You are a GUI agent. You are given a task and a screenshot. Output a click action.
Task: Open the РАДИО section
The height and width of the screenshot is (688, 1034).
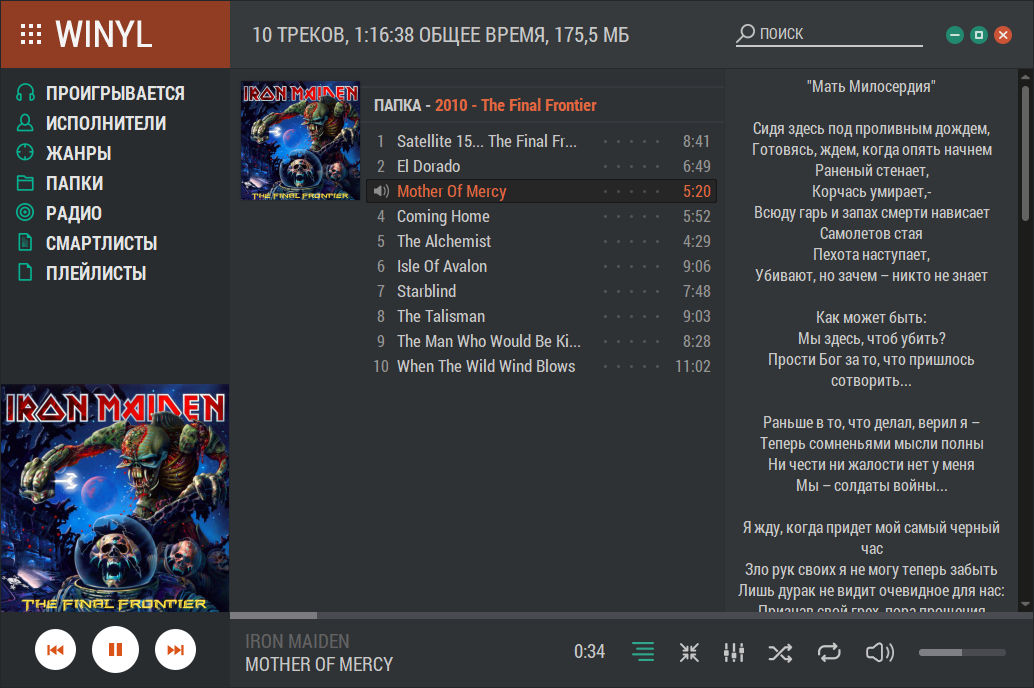pyautogui.click(x=74, y=213)
